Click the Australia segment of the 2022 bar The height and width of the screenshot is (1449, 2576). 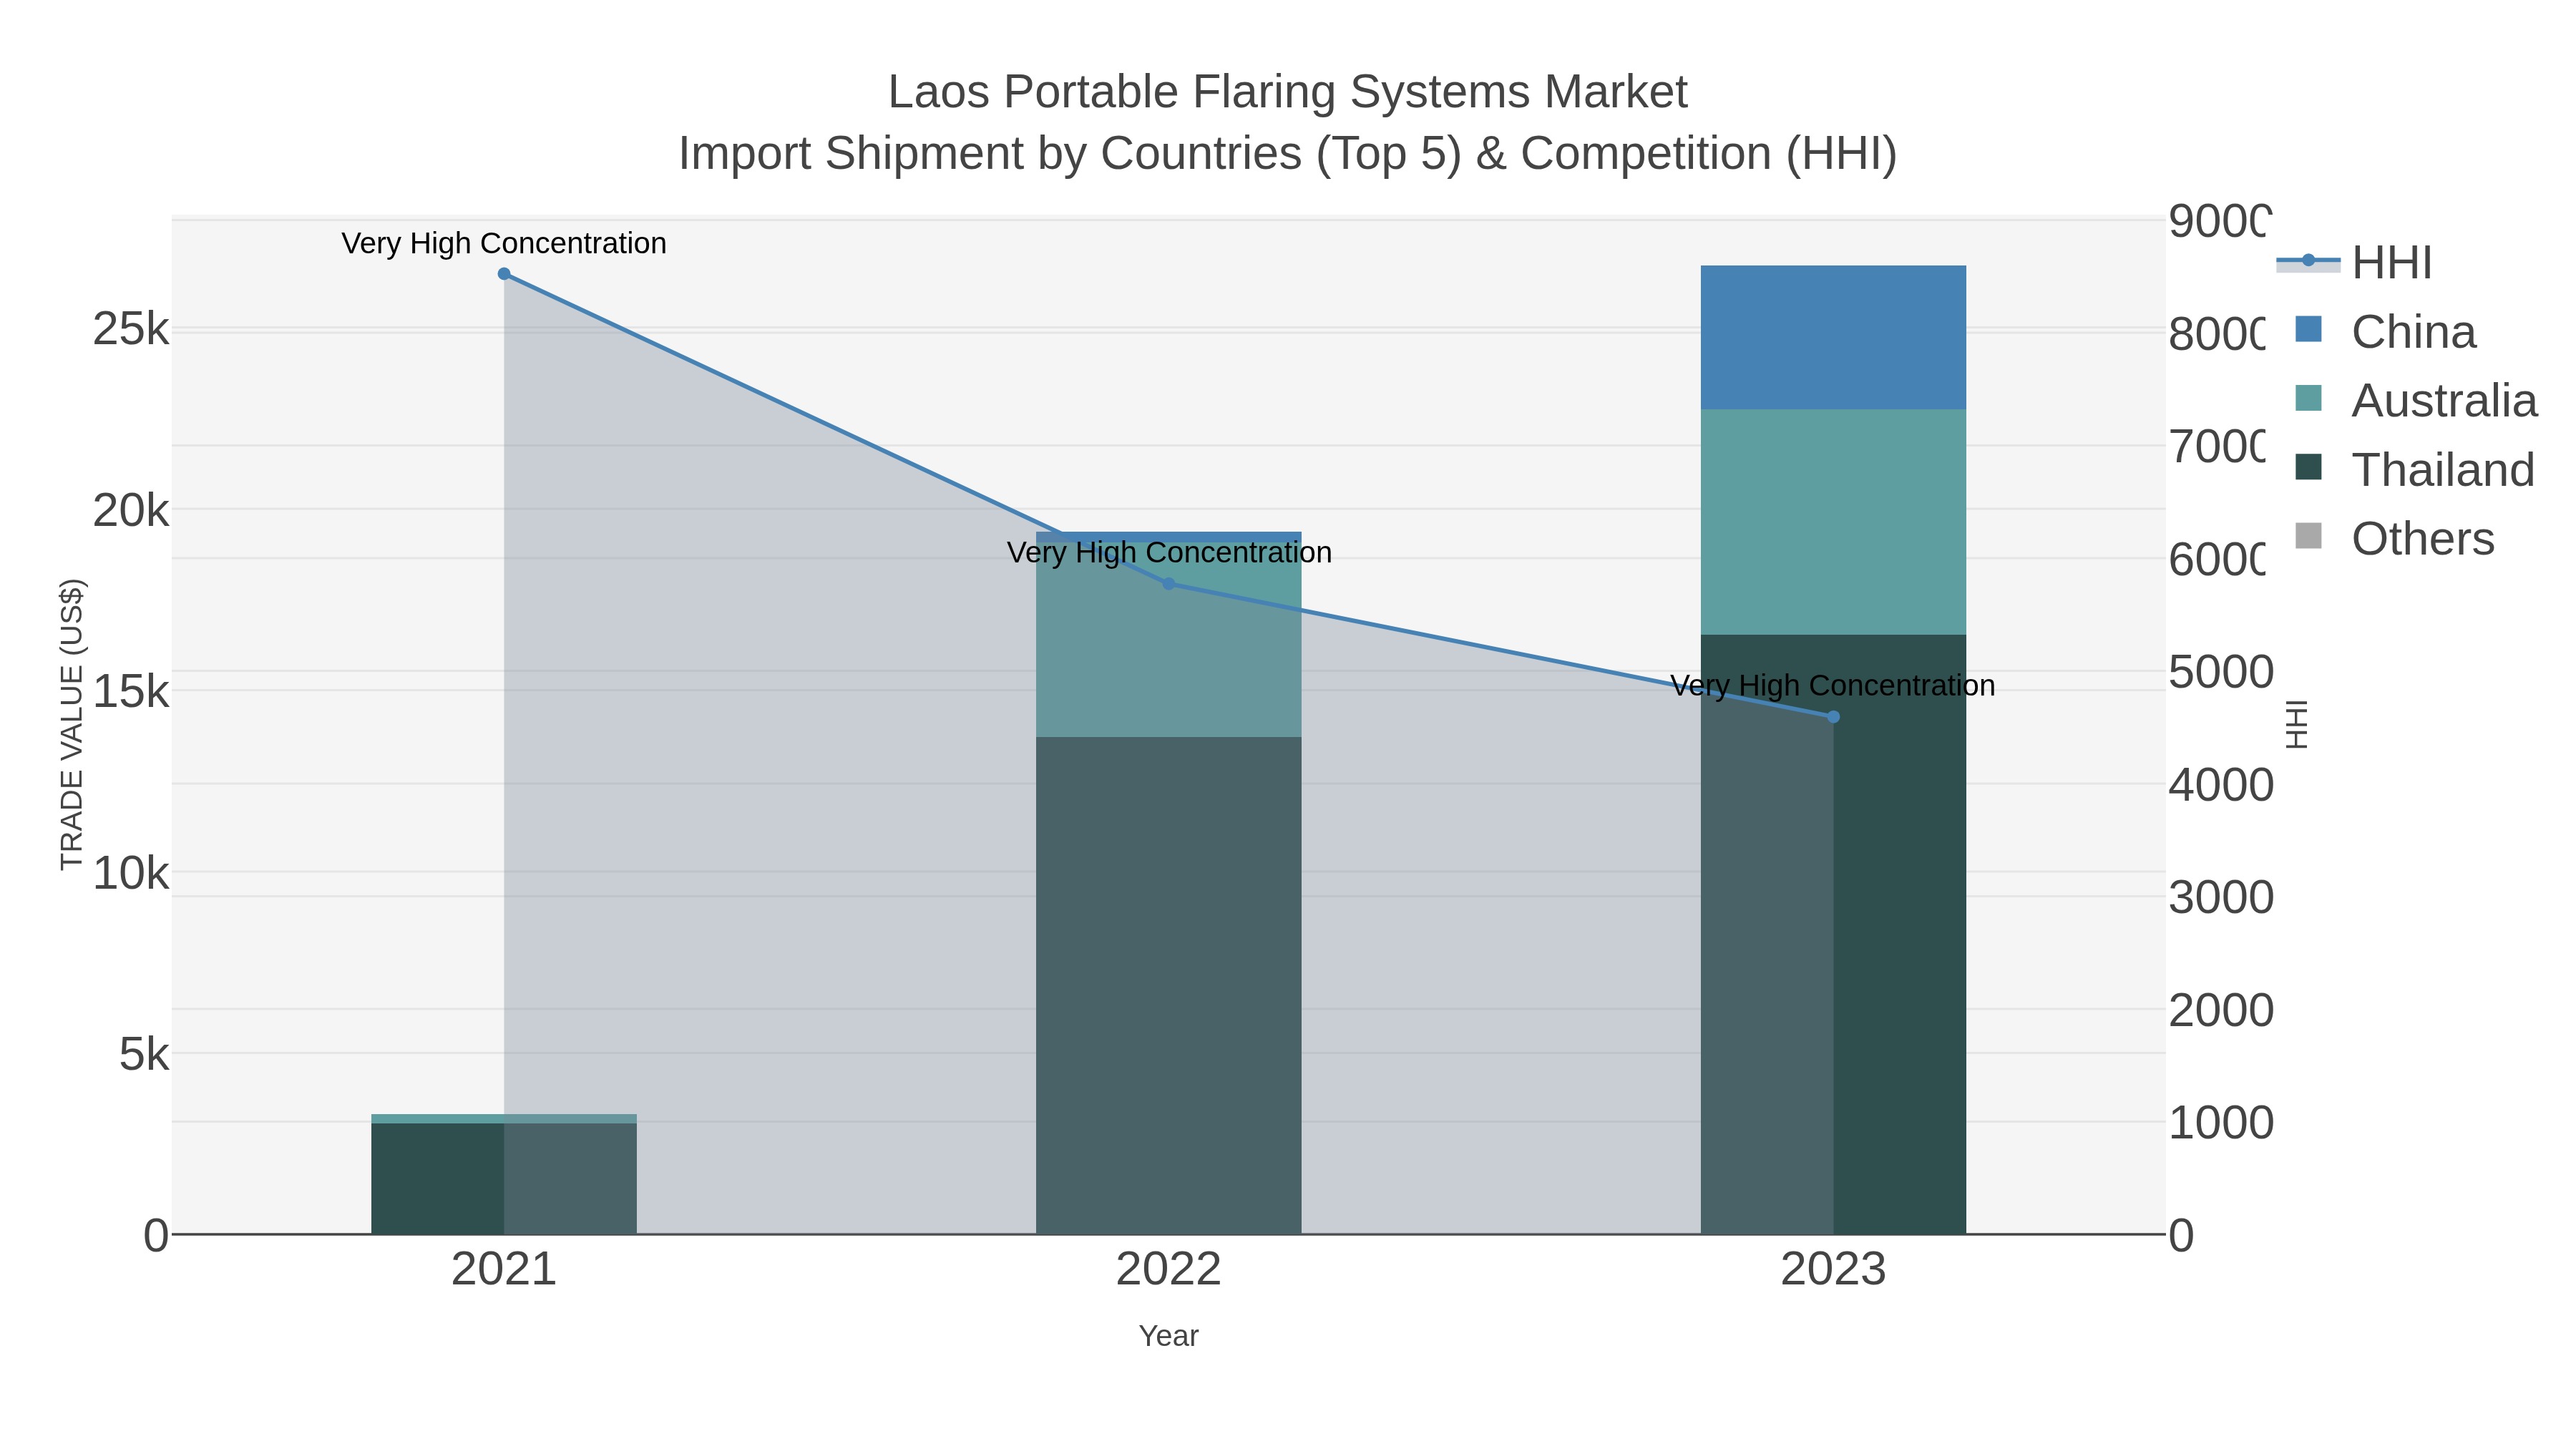pyautogui.click(x=1169, y=640)
